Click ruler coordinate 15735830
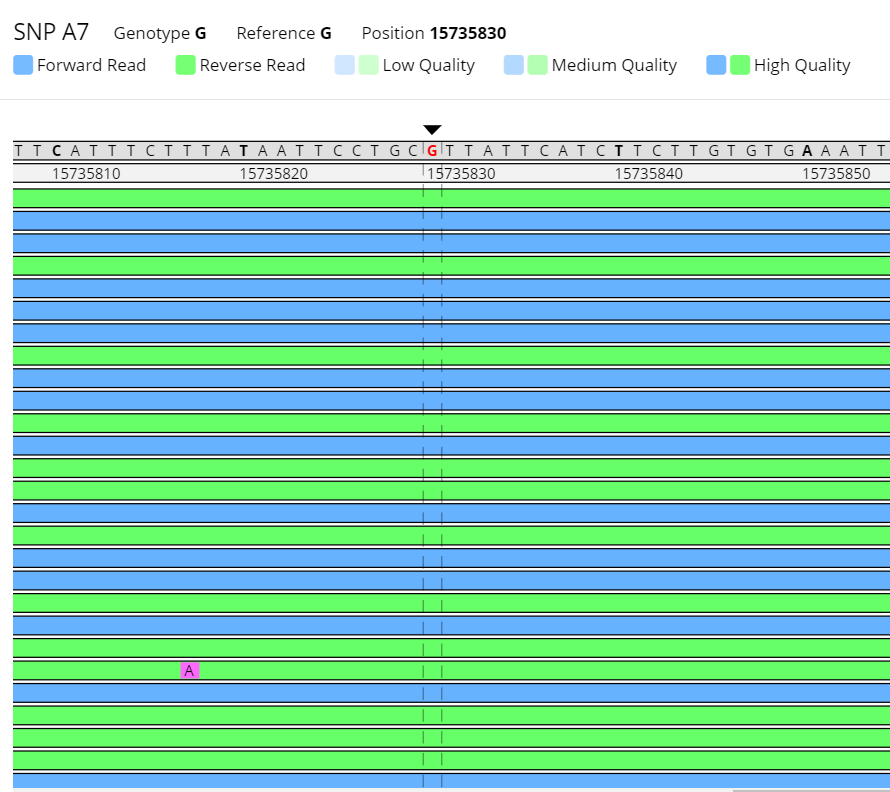 tap(461, 174)
